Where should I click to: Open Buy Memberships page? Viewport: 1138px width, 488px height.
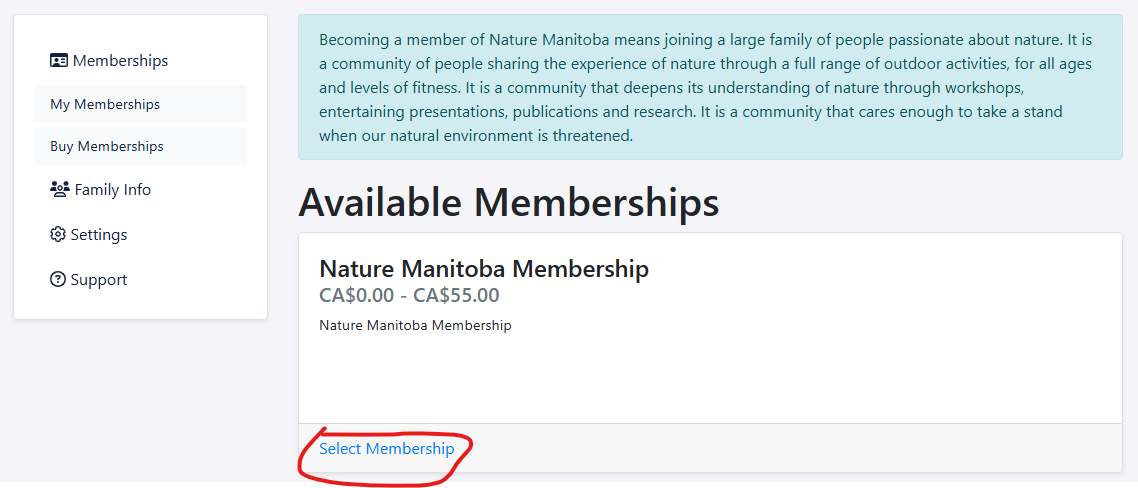coord(107,146)
